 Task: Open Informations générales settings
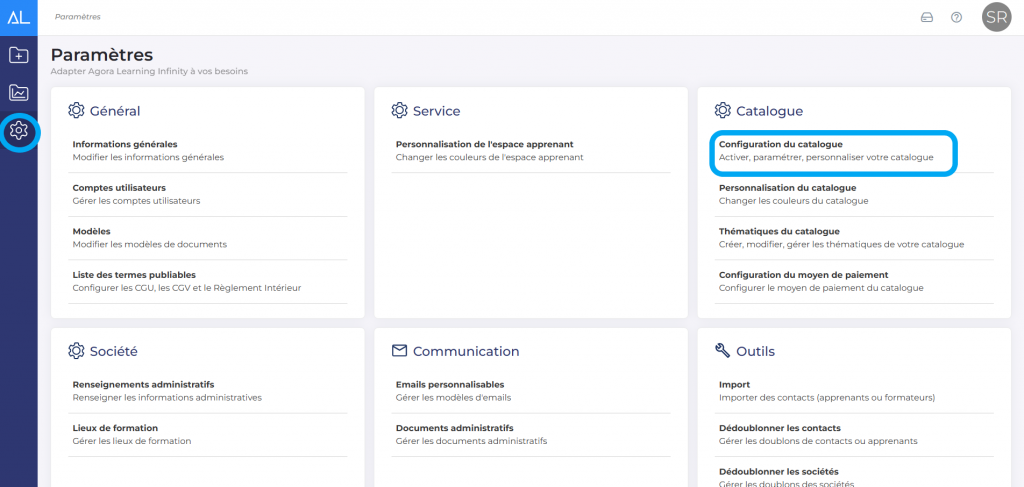point(125,144)
